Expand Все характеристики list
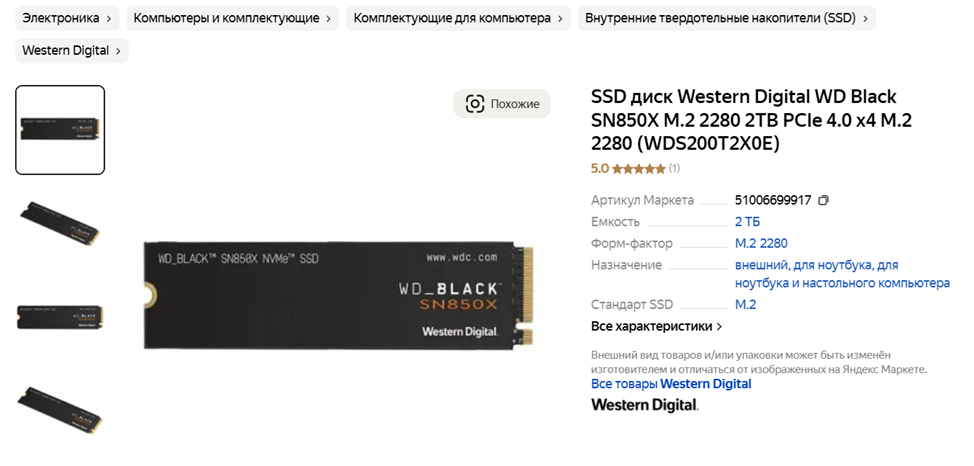974x466 pixels. click(x=656, y=326)
